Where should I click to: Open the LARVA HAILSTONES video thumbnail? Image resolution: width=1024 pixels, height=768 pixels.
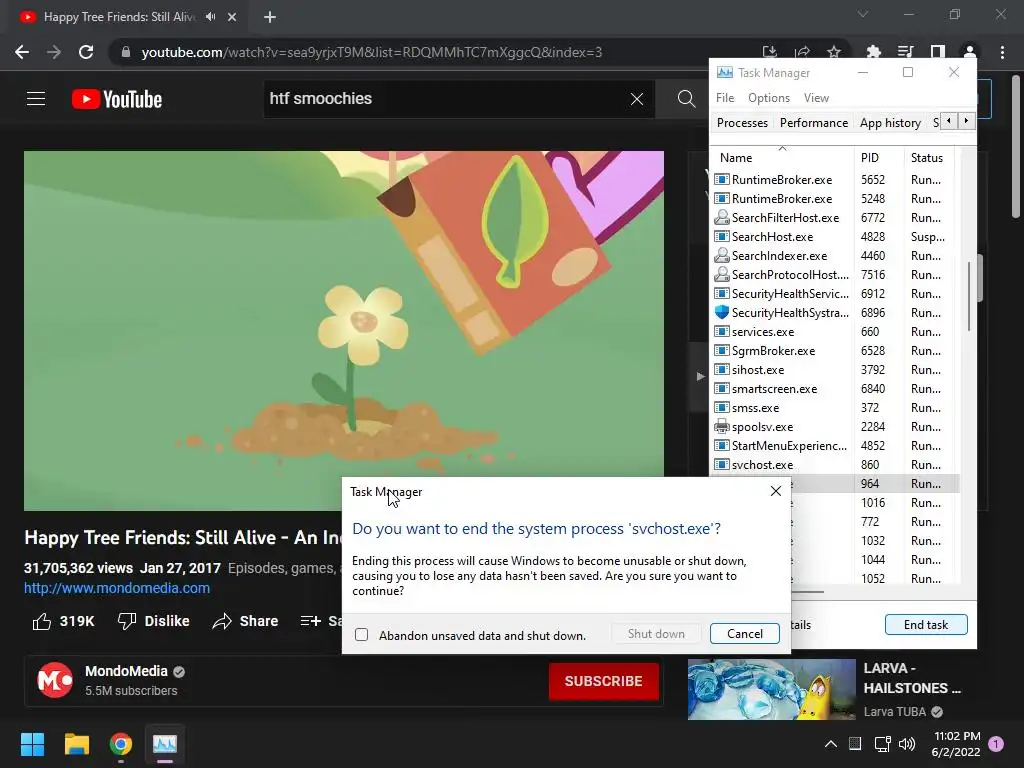point(771,689)
